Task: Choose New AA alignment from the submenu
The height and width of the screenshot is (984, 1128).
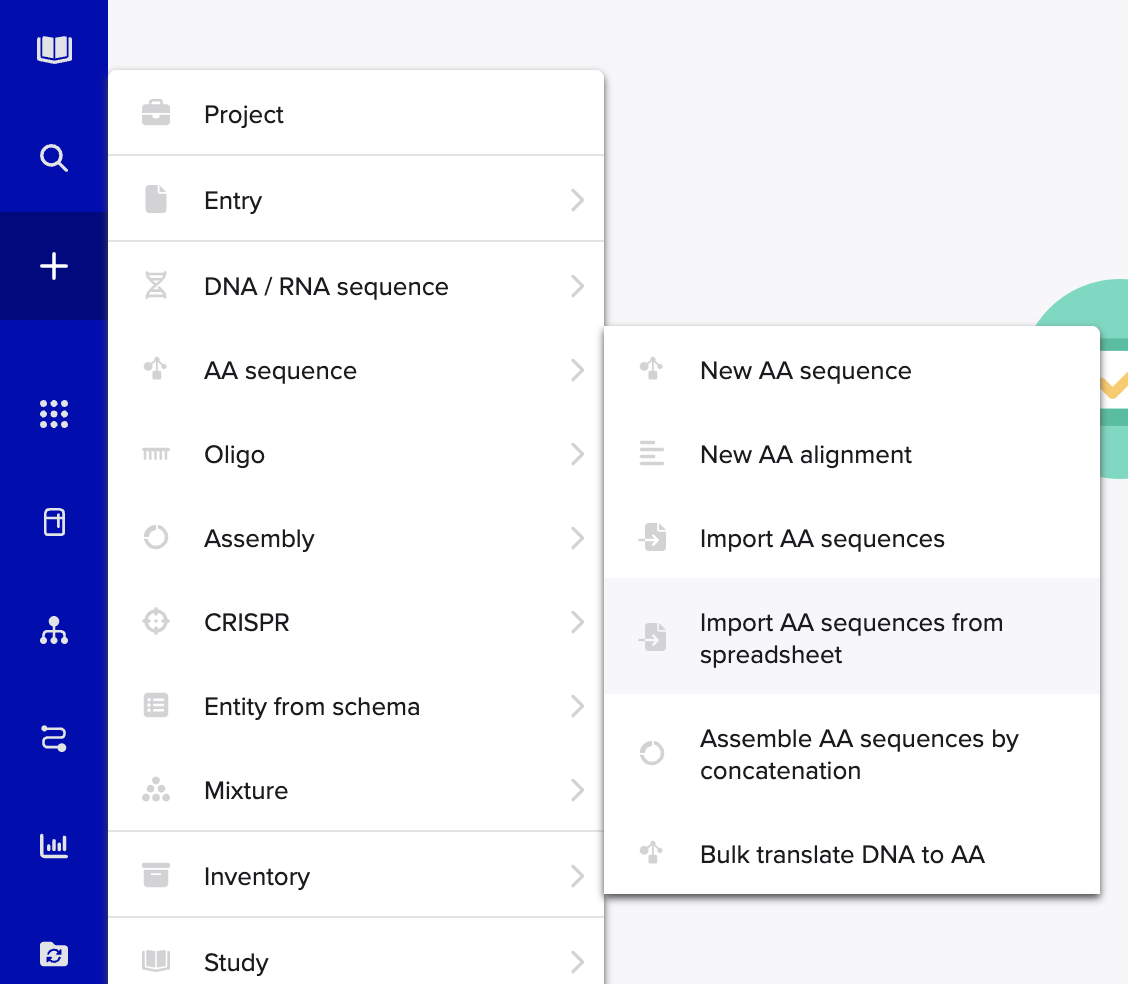Action: (x=805, y=454)
